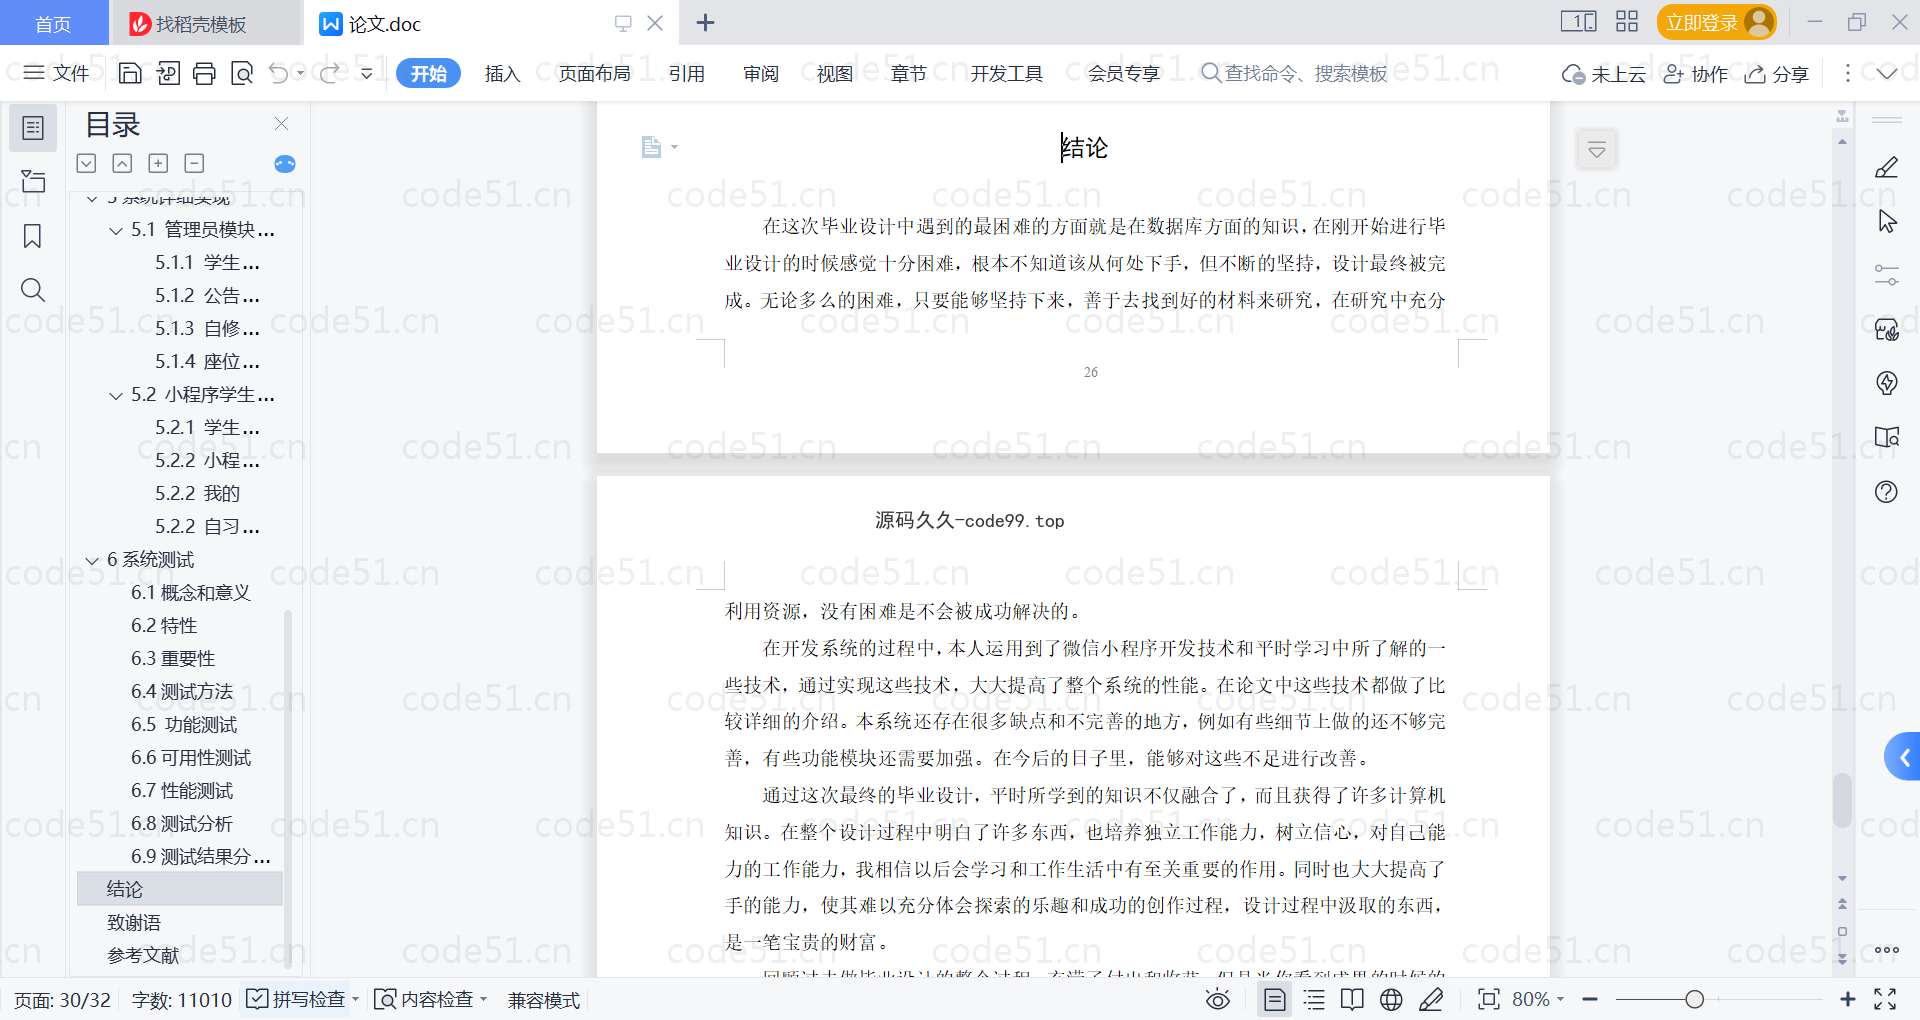The image size is (1920, 1020).
Task: Open a new tab with the plus button
Action: tap(706, 22)
